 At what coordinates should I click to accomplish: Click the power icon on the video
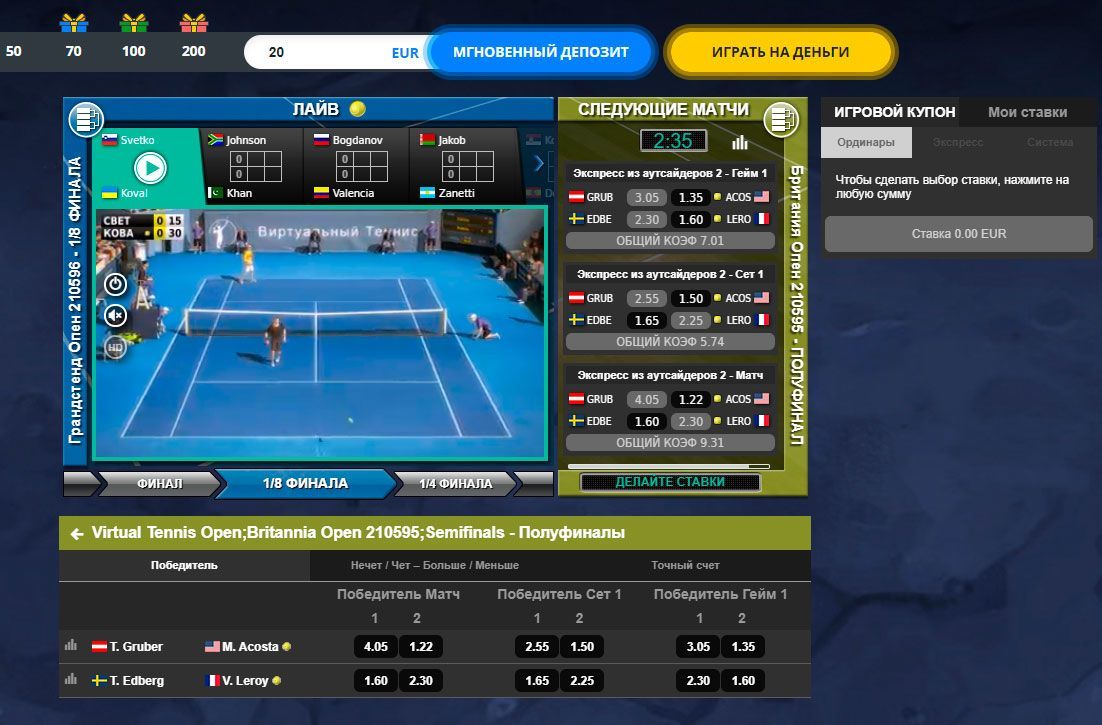115,284
